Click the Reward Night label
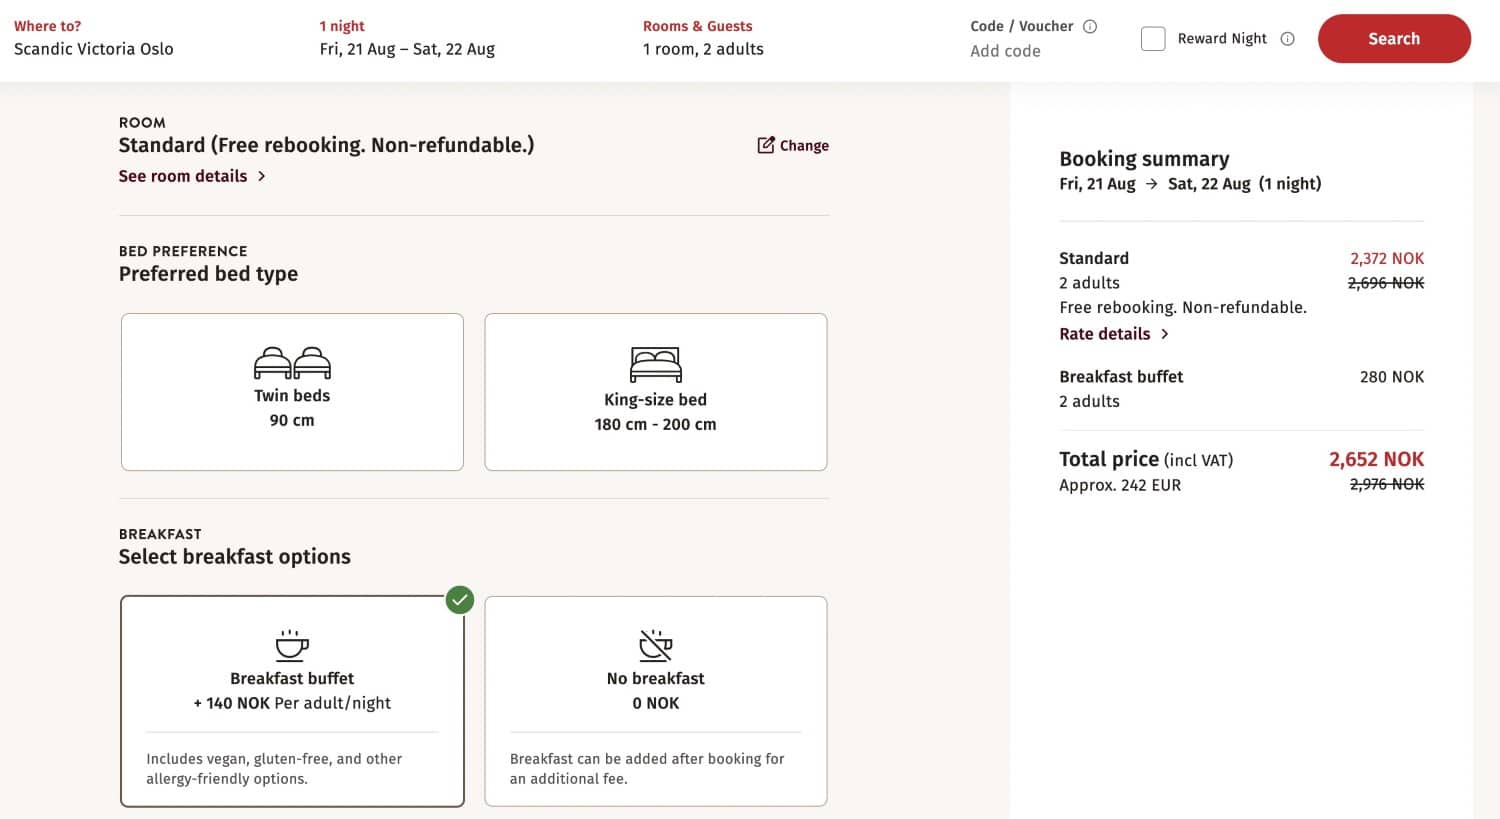 coord(1222,39)
